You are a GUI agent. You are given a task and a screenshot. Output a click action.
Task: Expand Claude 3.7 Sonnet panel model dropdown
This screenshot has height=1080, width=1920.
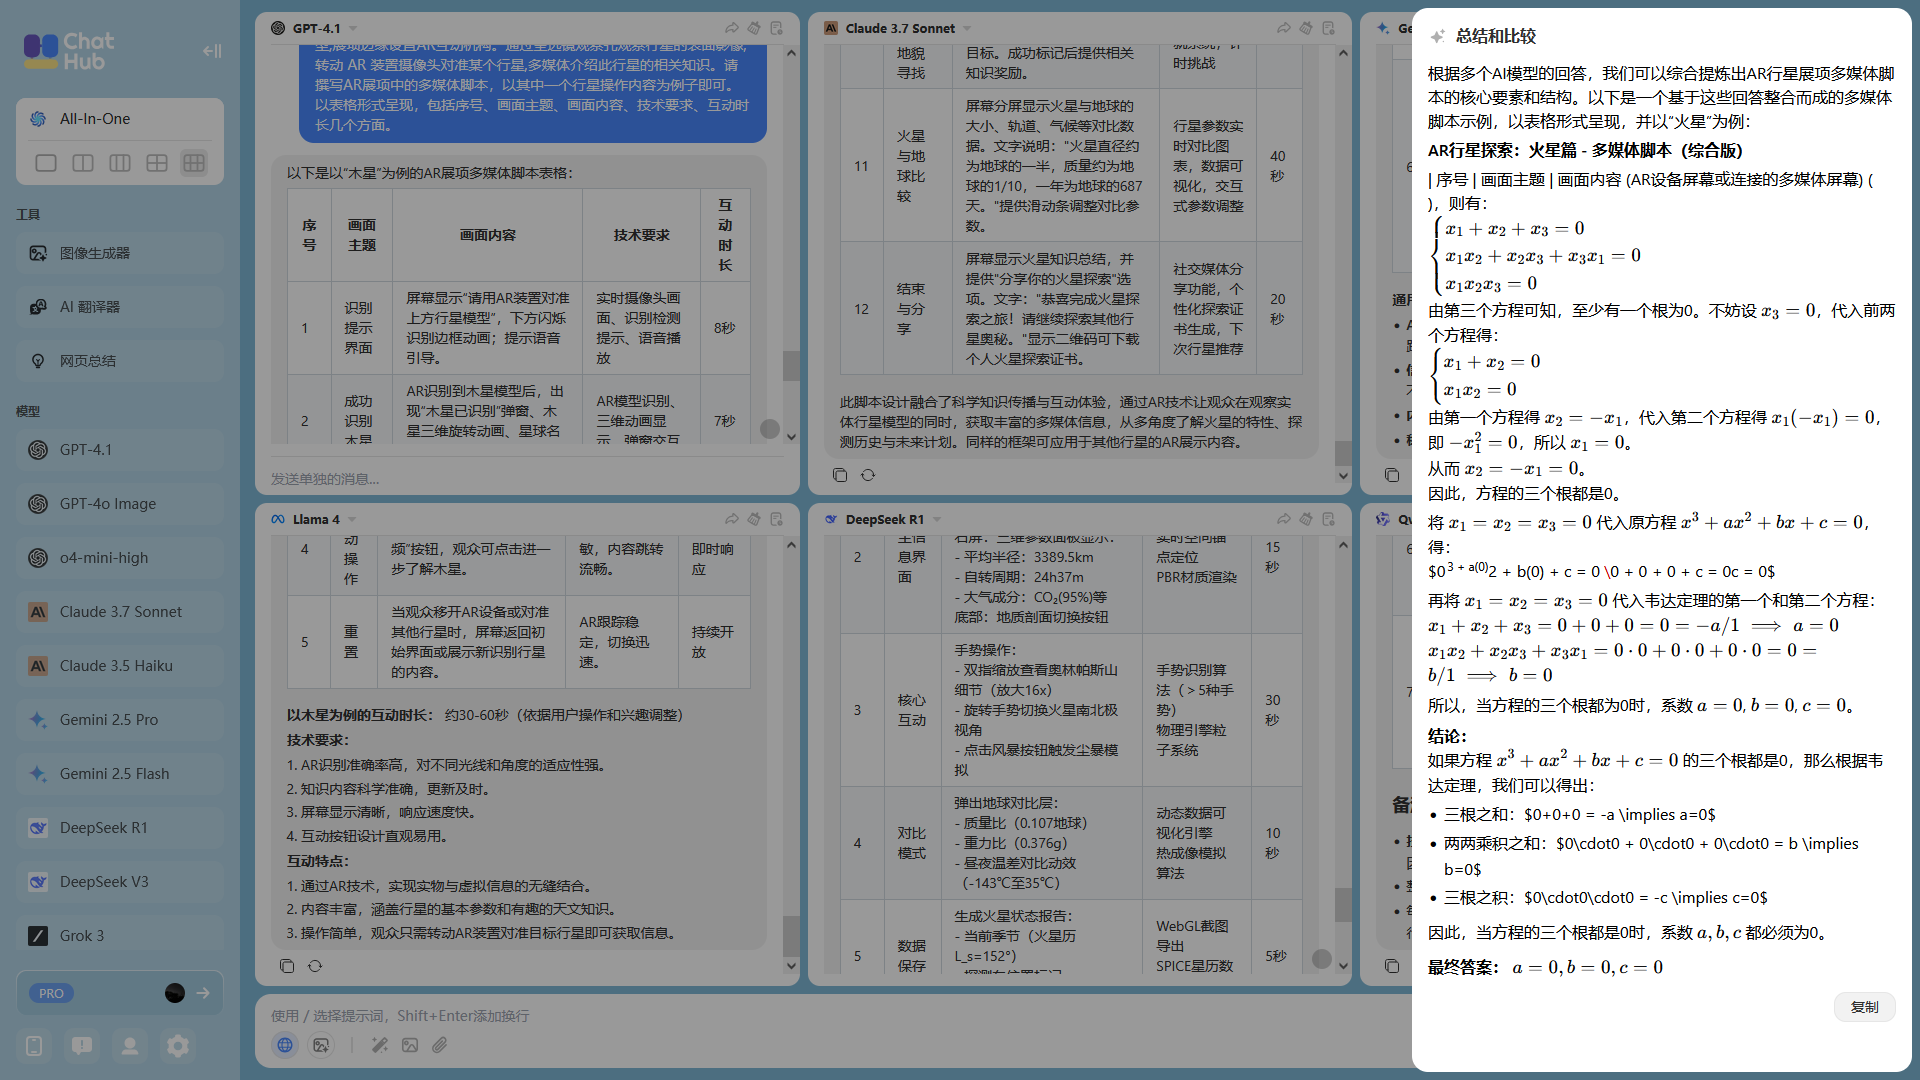coord(967,29)
